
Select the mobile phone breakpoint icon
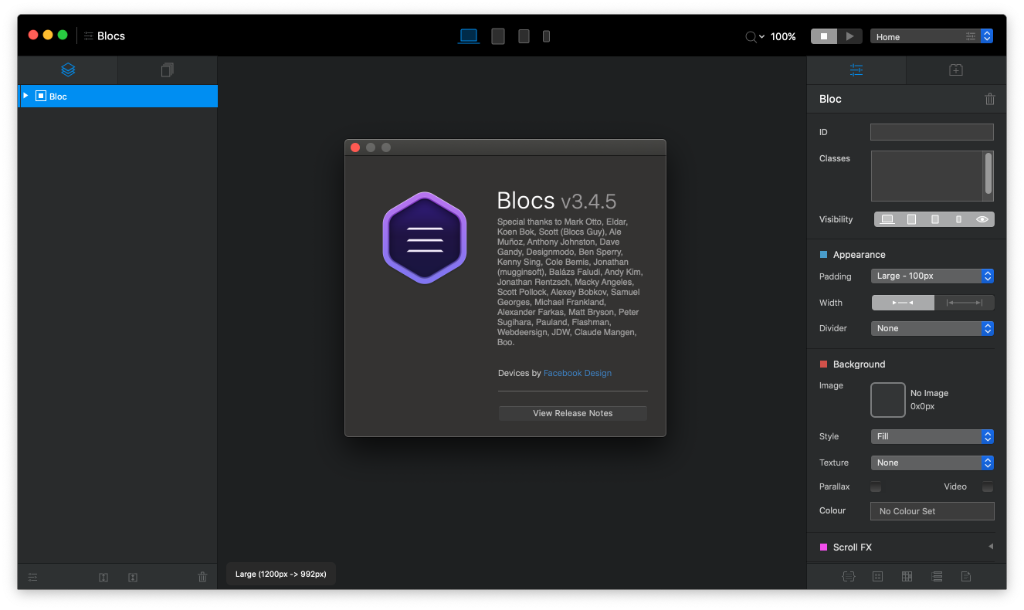pyautogui.click(x=547, y=37)
